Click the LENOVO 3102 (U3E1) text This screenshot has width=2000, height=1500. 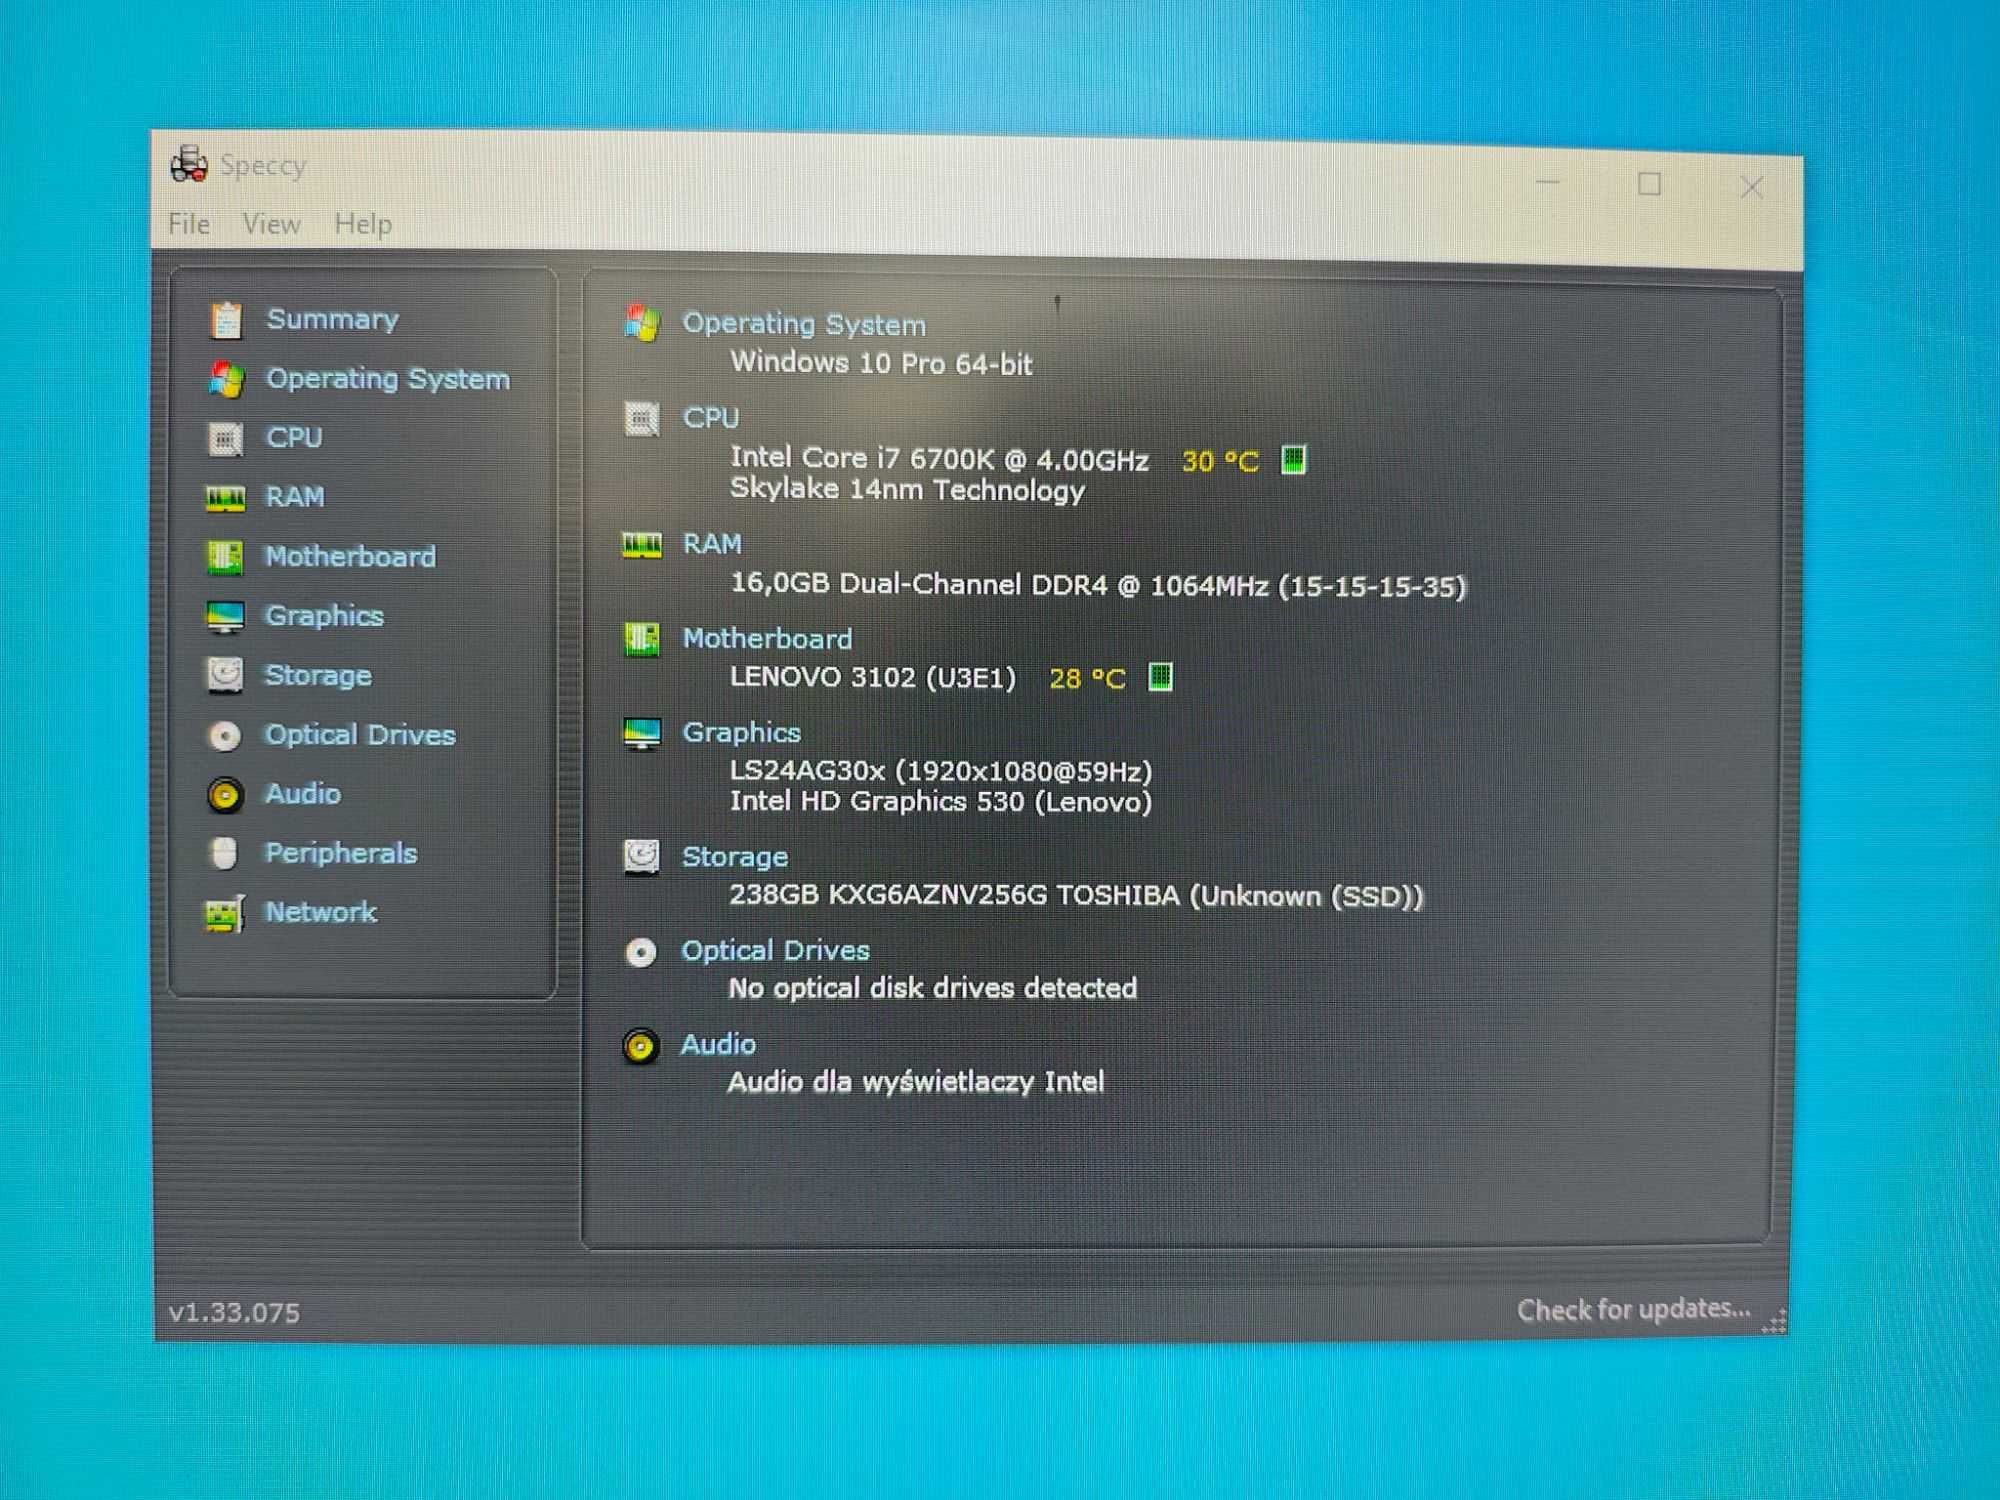pyautogui.click(x=872, y=677)
